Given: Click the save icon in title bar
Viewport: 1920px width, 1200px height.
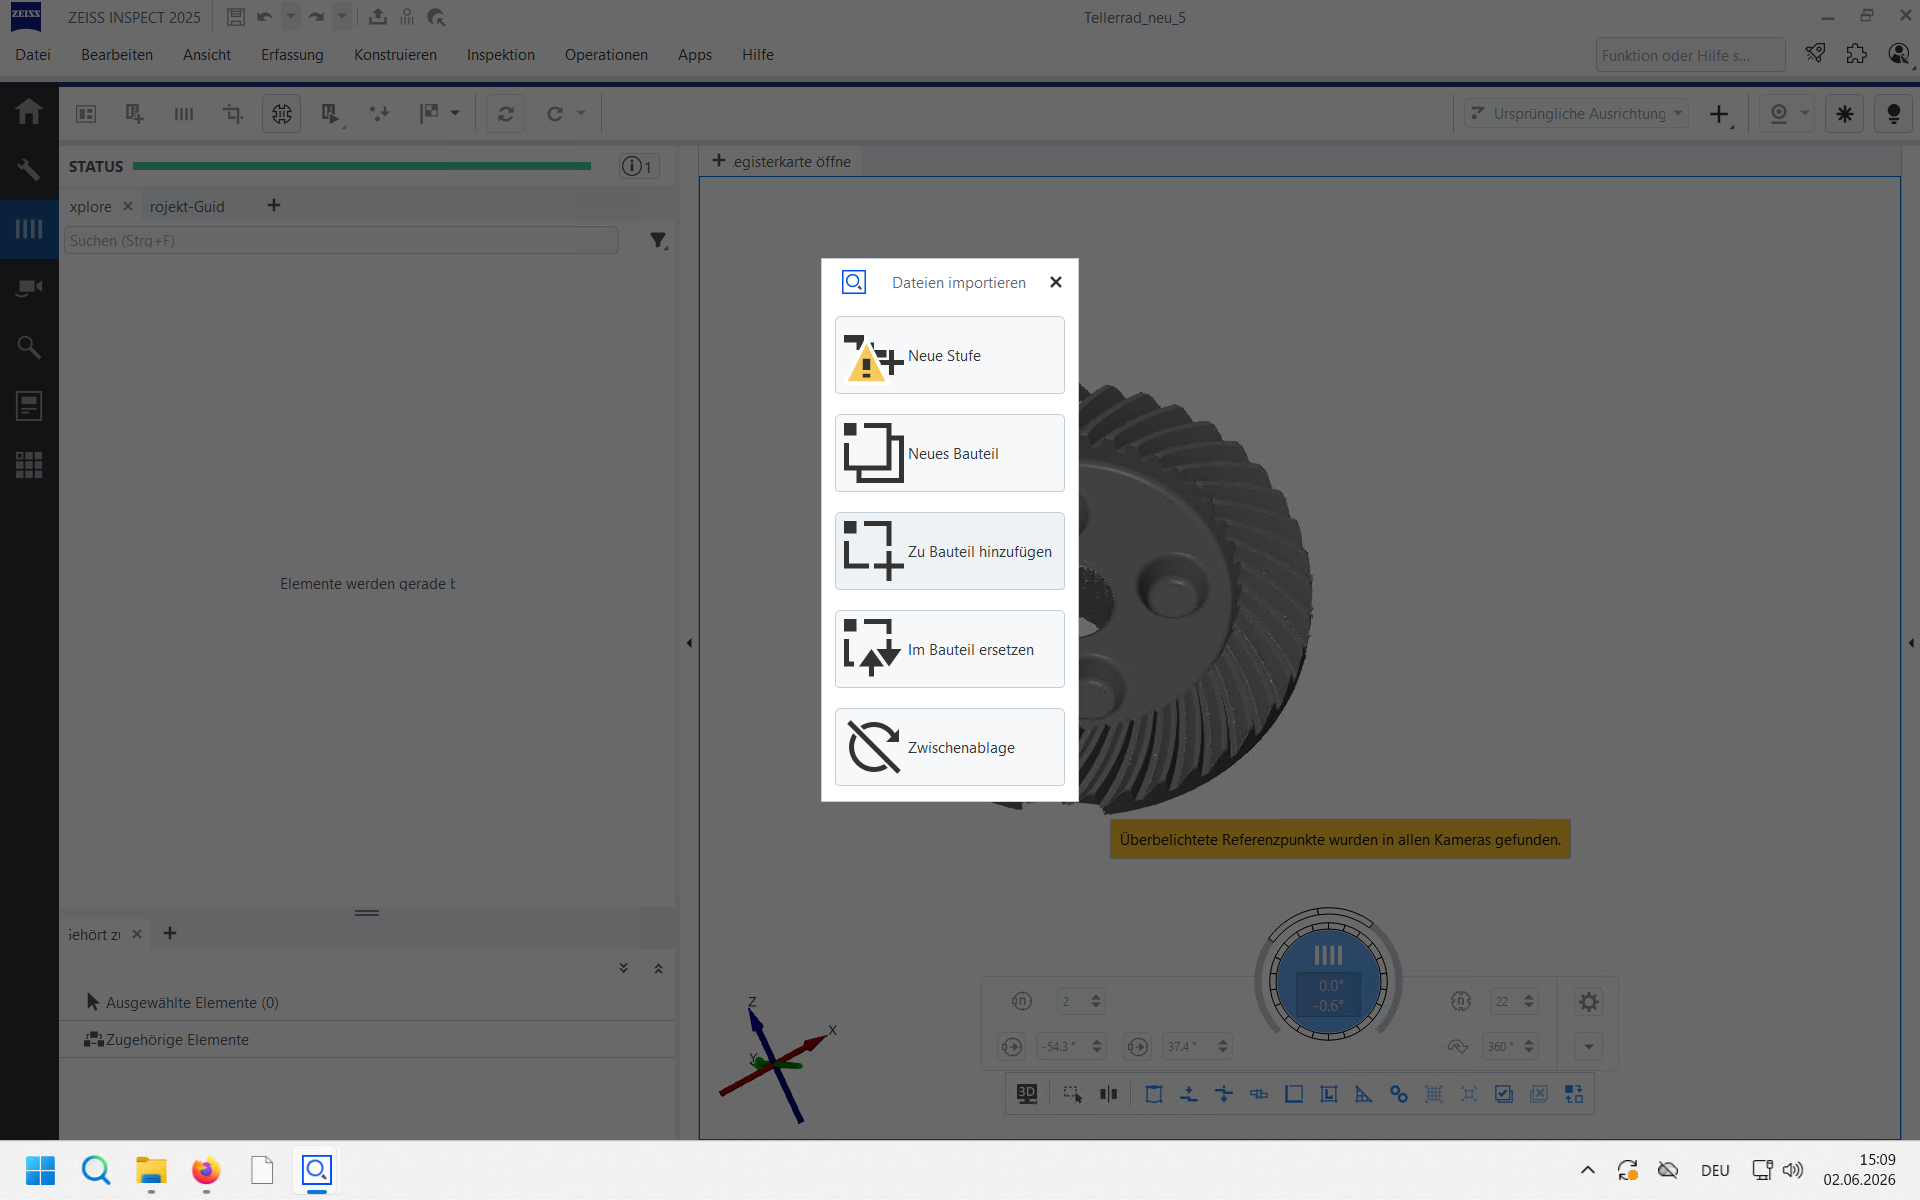Looking at the screenshot, I should pyautogui.click(x=236, y=17).
